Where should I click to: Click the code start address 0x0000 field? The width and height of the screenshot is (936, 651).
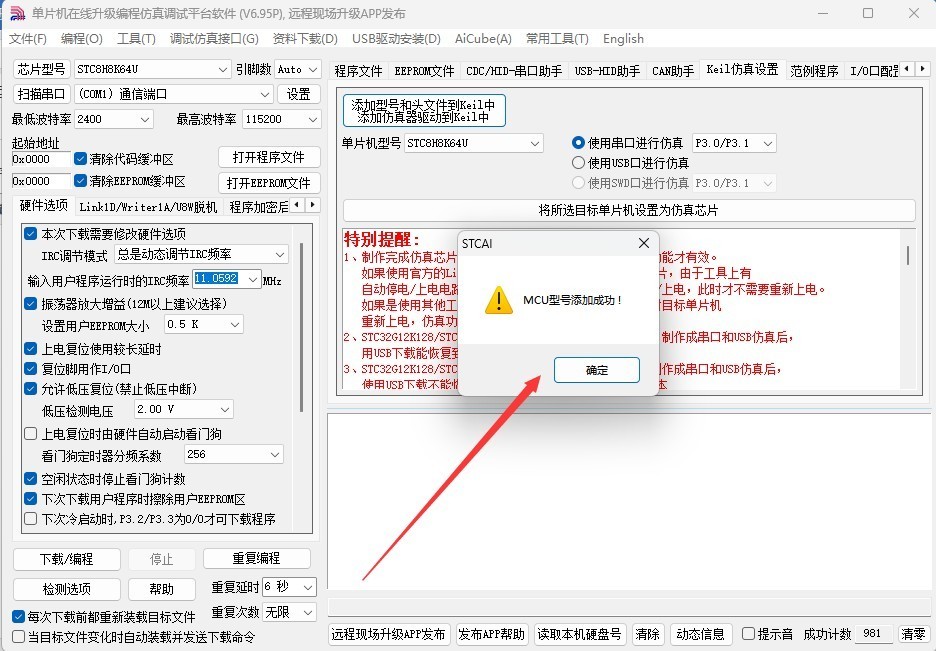(x=41, y=159)
